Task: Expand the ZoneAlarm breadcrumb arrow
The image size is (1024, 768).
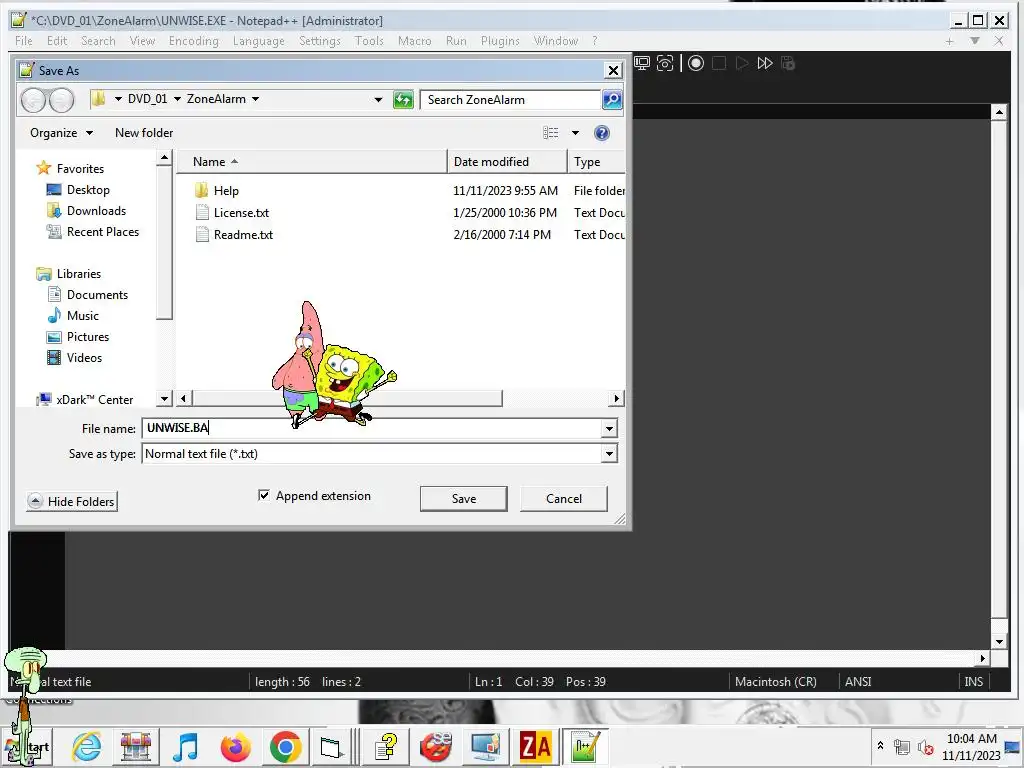Action: coord(255,99)
